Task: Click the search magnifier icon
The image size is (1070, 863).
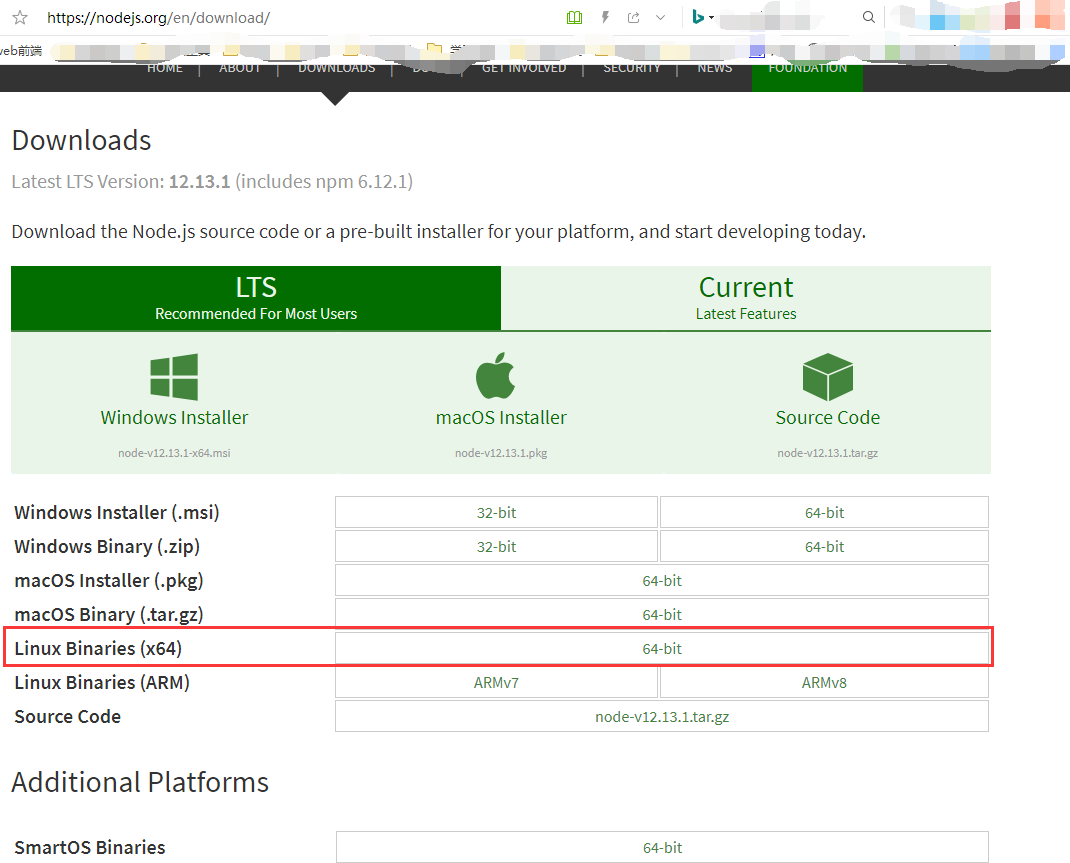Action: (868, 17)
